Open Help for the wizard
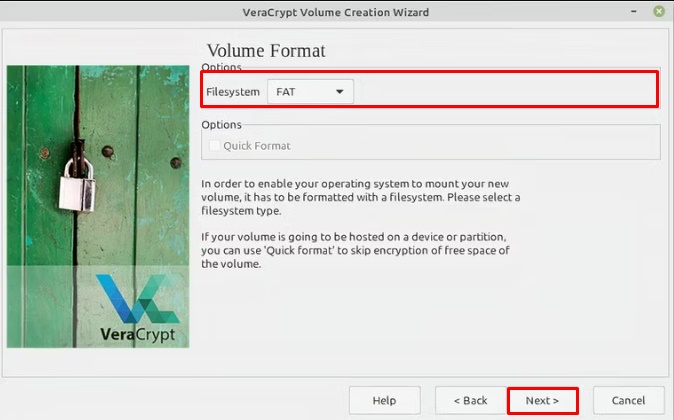Image resolution: width=674 pixels, height=420 pixels. (x=384, y=401)
